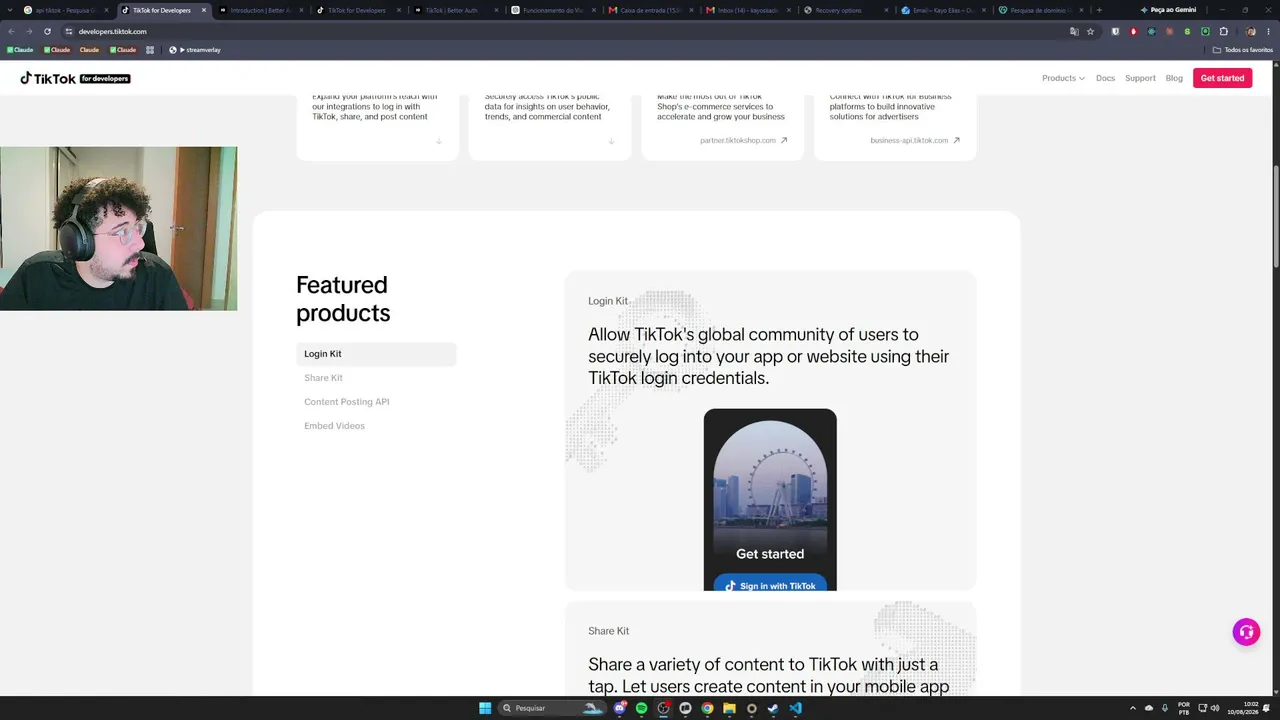Open the Docs menu item
This screenshot has height=720, width=1280.
[x=1105, y=78]
